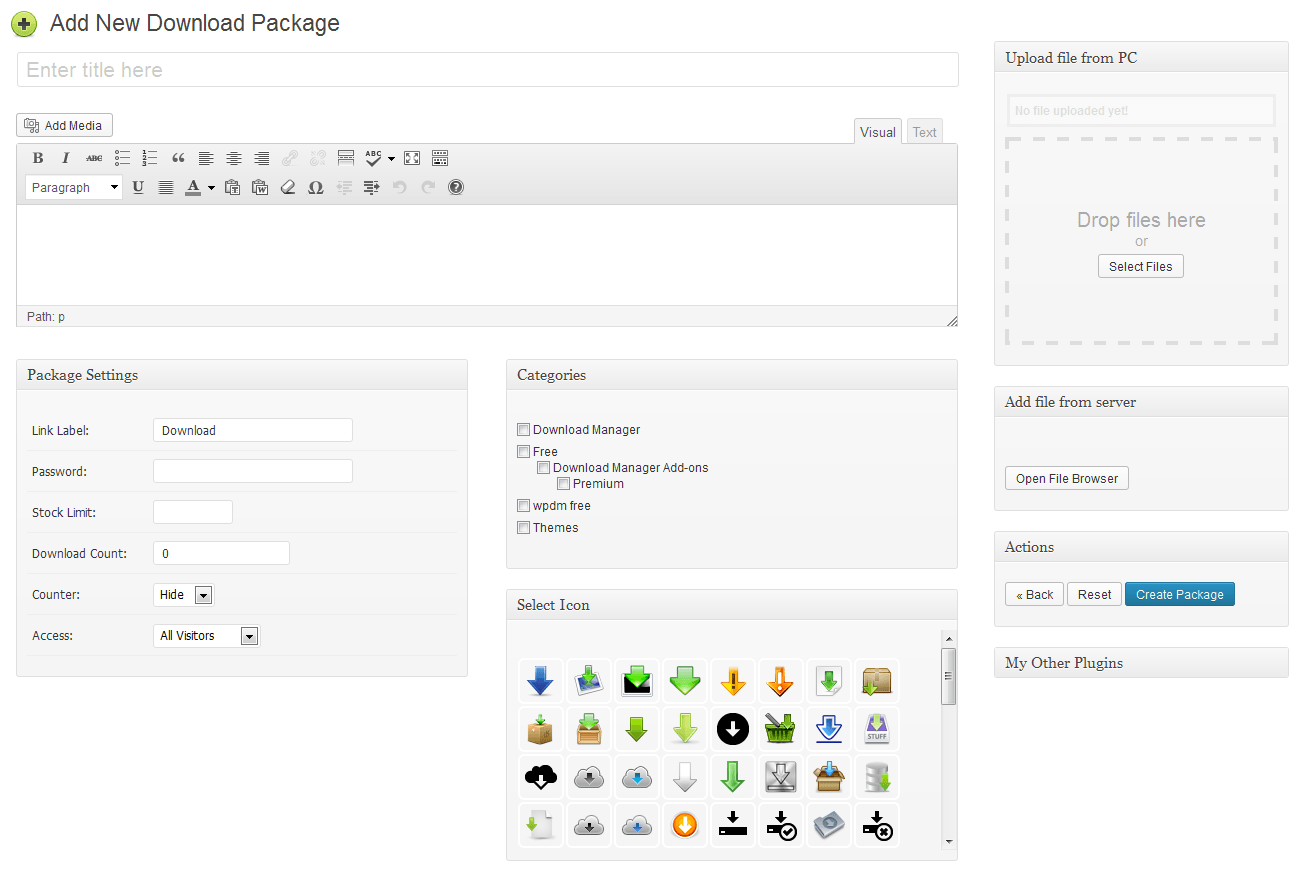Image resolution: width=1304 pixels, height=885 pixels.
Task: Toggle fullscreen editor mode
Action: pos(412,158)
